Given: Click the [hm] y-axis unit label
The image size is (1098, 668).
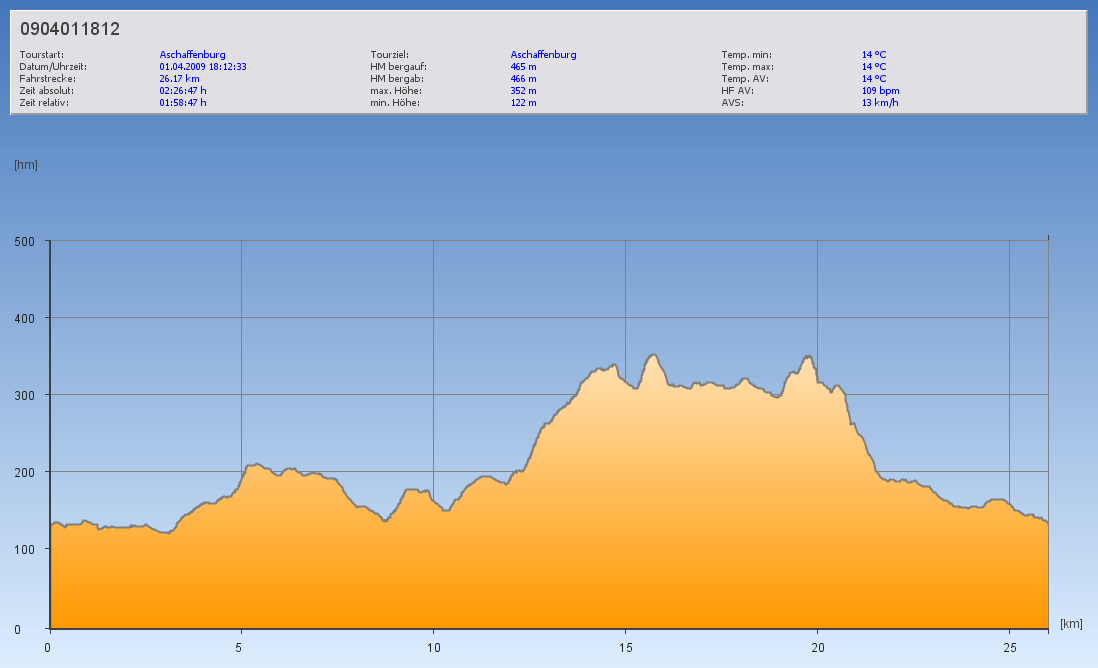Looking at the screenshot, I should (x=26, y=165).
